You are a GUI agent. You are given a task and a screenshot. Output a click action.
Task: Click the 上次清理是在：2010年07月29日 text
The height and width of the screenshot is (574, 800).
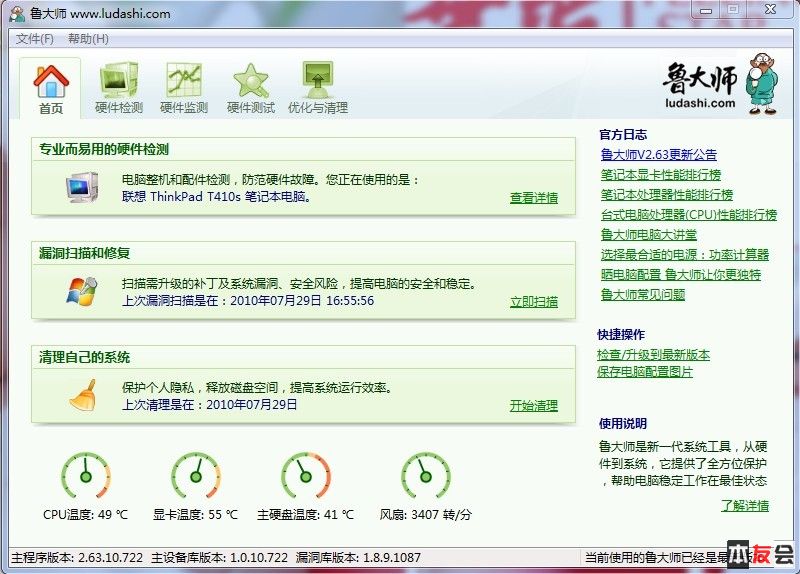210,405
